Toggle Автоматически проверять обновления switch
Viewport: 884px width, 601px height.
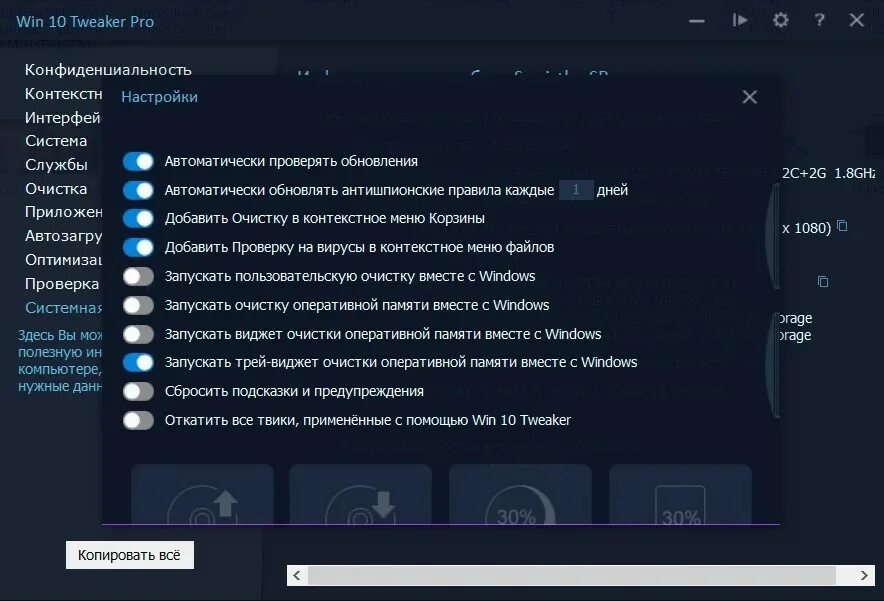[x=138, y=161]
